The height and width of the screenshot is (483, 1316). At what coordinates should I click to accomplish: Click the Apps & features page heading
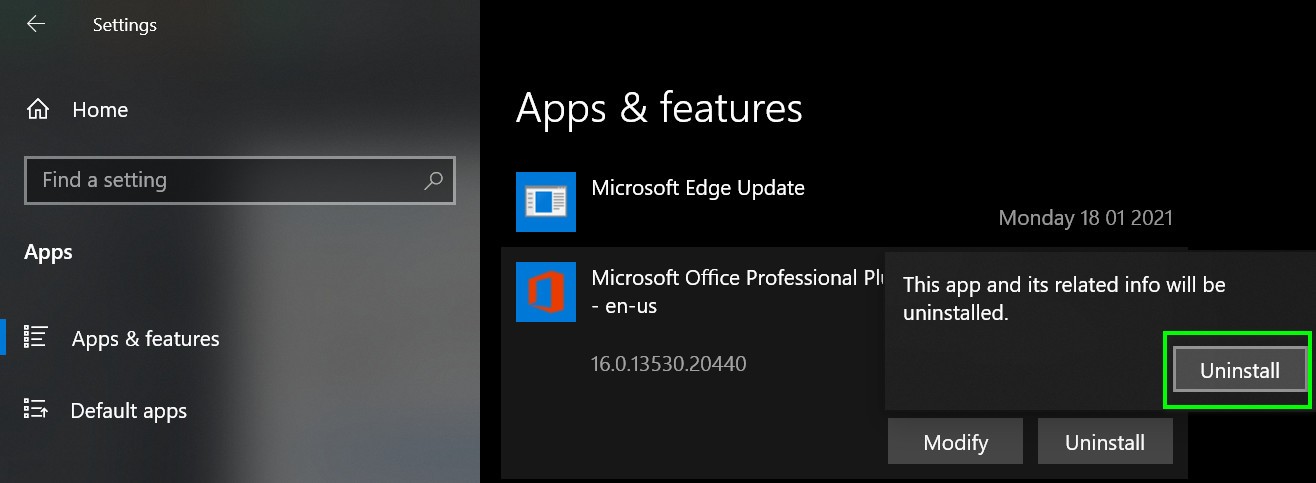[x=659, y=108]
